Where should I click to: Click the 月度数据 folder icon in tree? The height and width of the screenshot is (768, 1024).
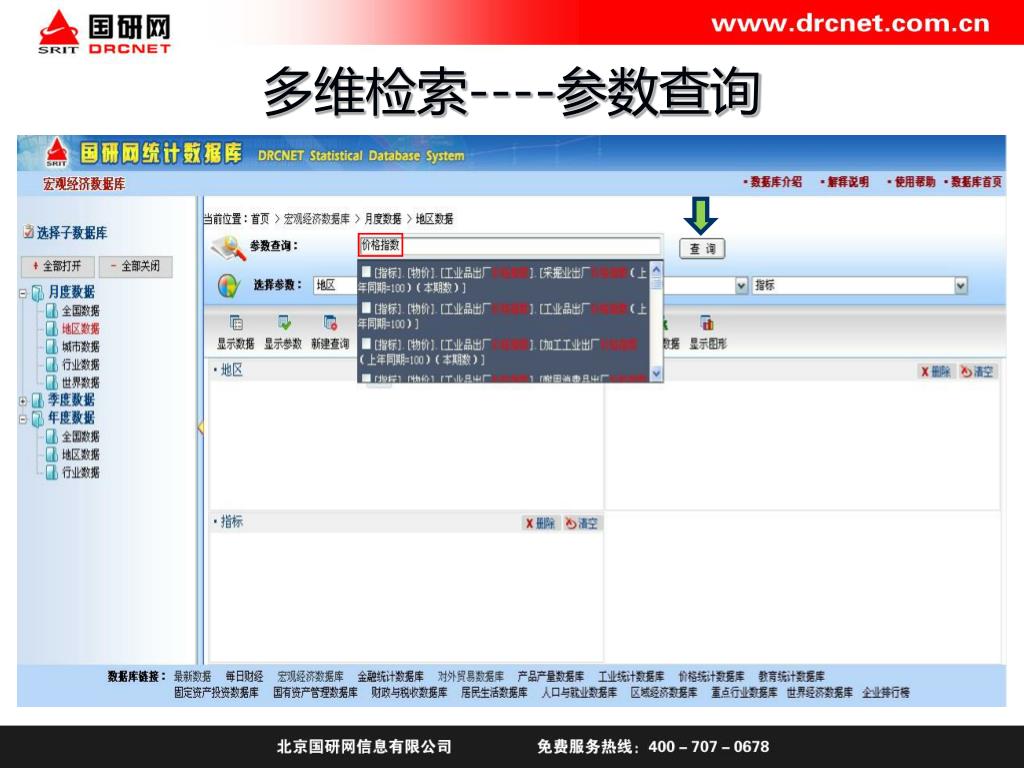coord(38,293)
